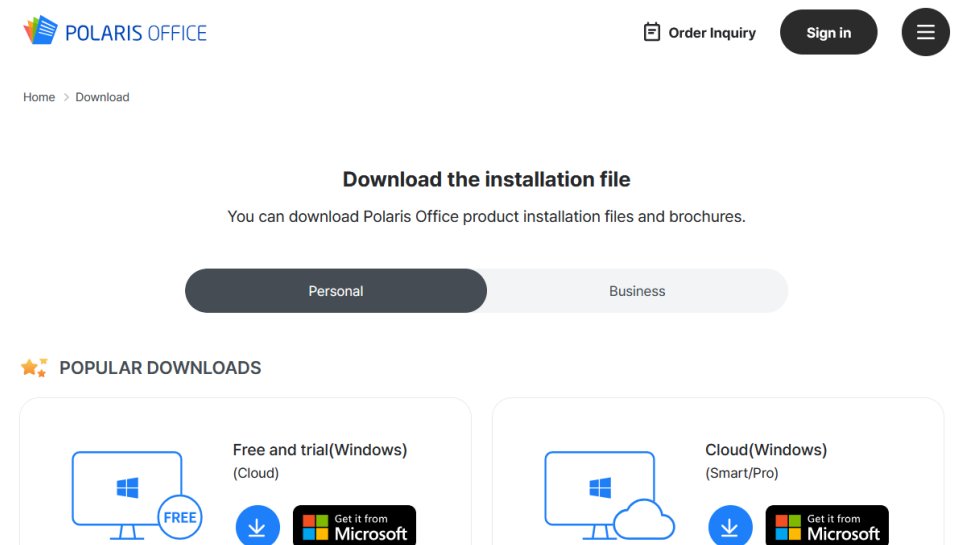Click the Windows monitor icon with FREE badge
The height and width of the screenshot is (545, 970).
(137, 496)
